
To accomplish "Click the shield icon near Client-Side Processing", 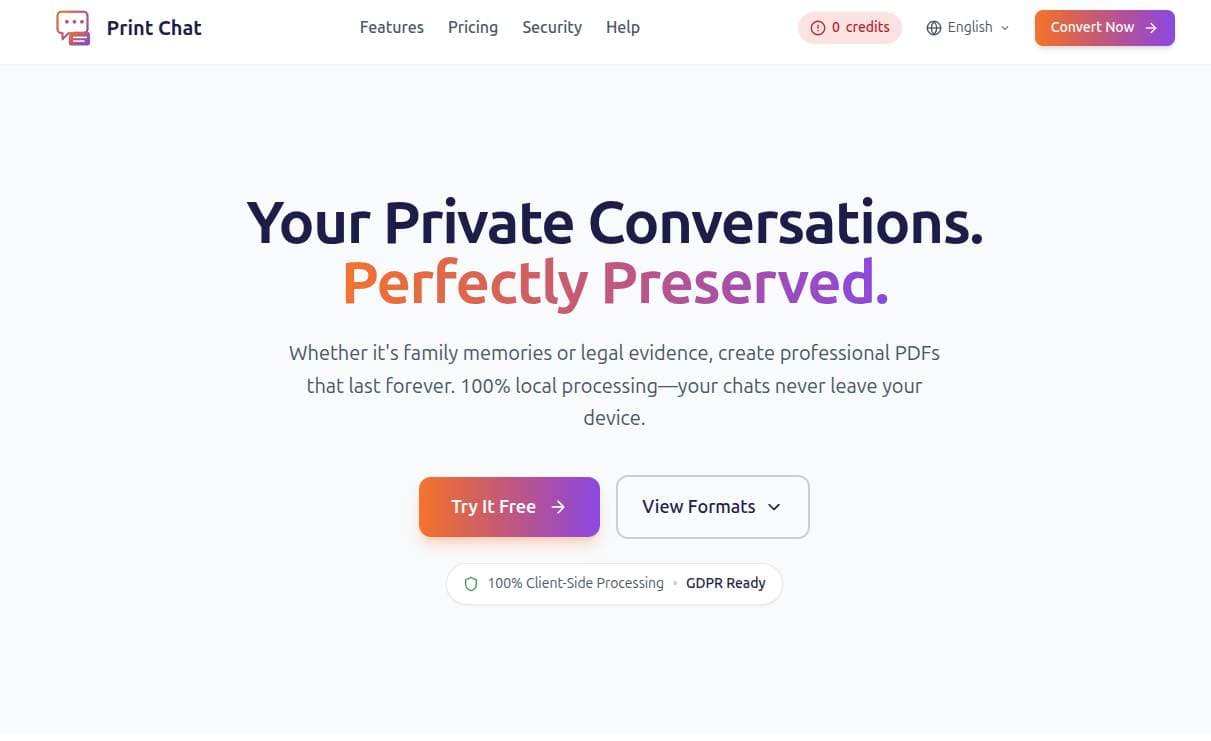I will (x=470, y=583).
